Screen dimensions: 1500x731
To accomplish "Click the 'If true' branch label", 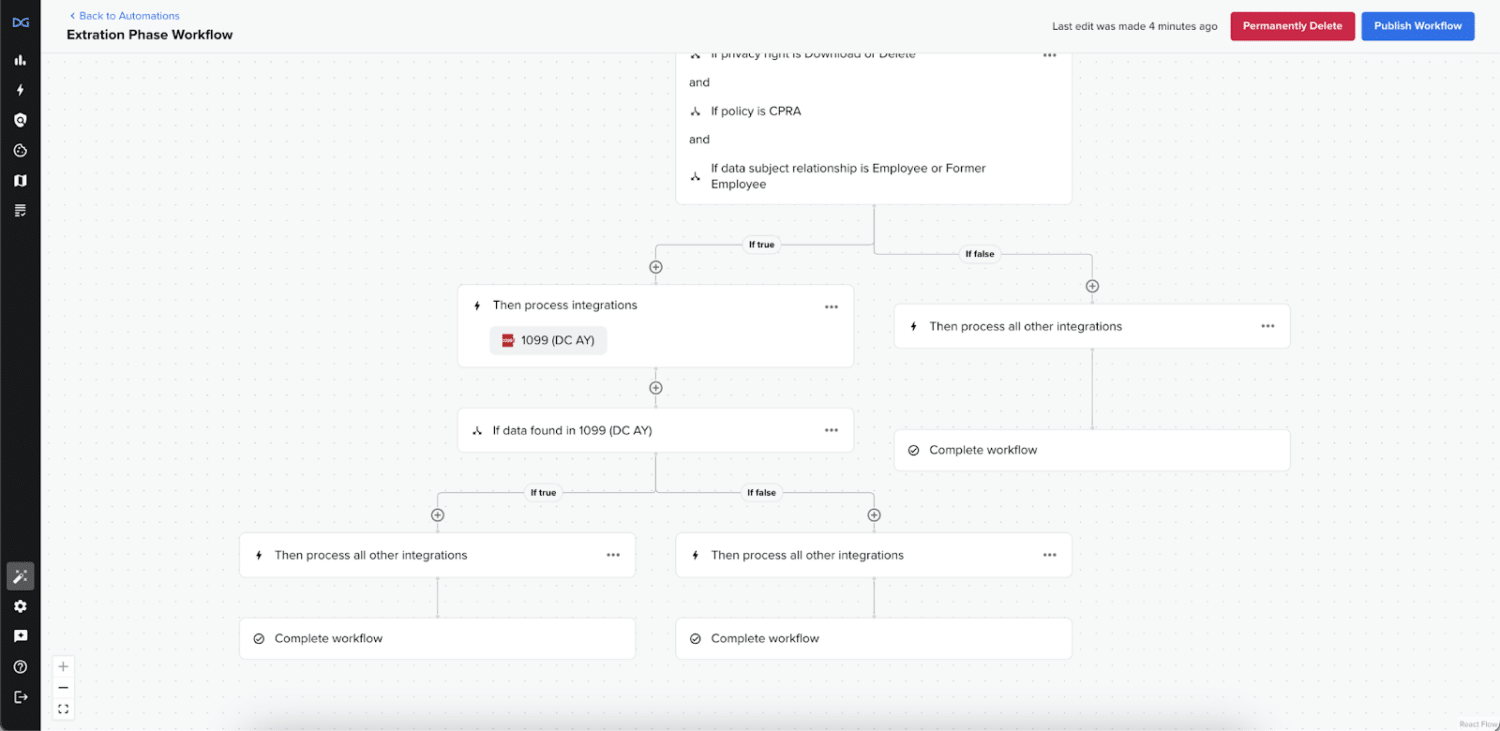I will coord(761,244).
